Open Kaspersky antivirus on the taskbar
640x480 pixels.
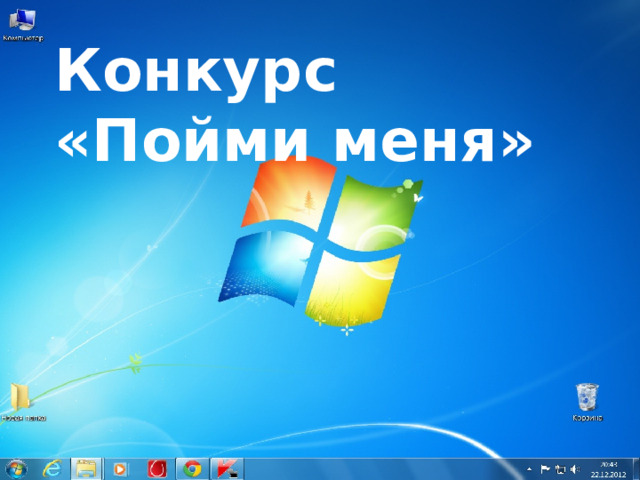tap(227, 469)
